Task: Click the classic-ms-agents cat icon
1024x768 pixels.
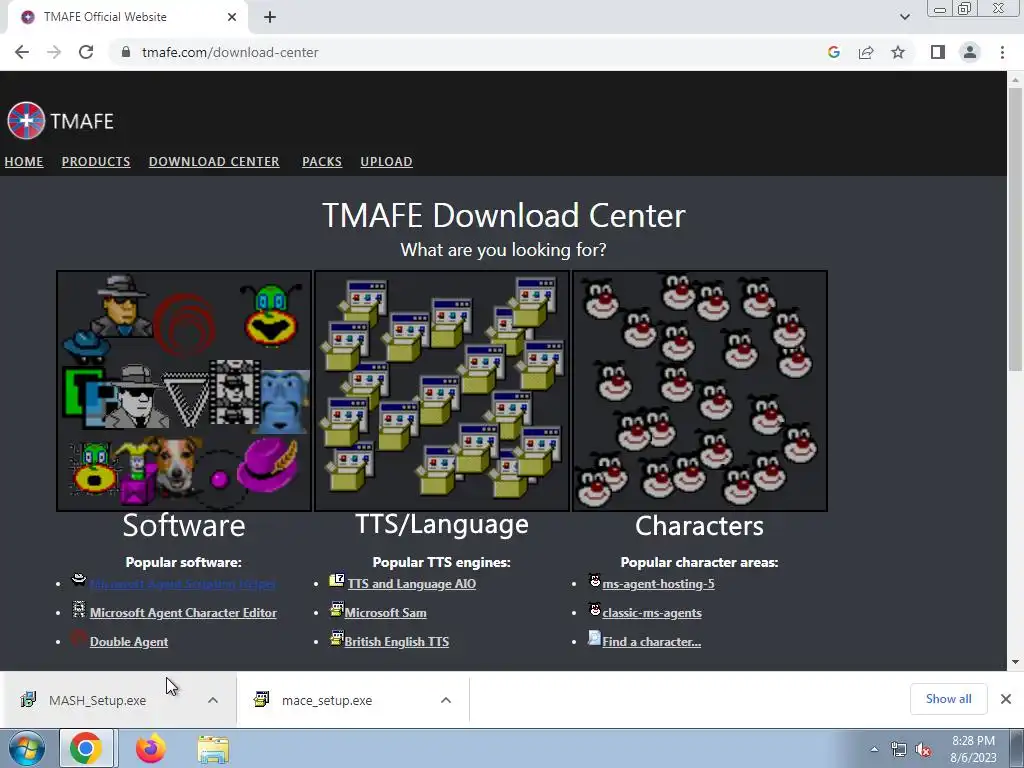Action: 594,609
